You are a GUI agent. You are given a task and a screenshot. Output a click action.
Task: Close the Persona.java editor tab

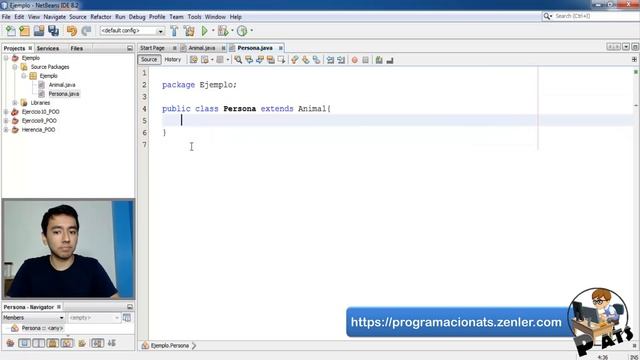281,48
